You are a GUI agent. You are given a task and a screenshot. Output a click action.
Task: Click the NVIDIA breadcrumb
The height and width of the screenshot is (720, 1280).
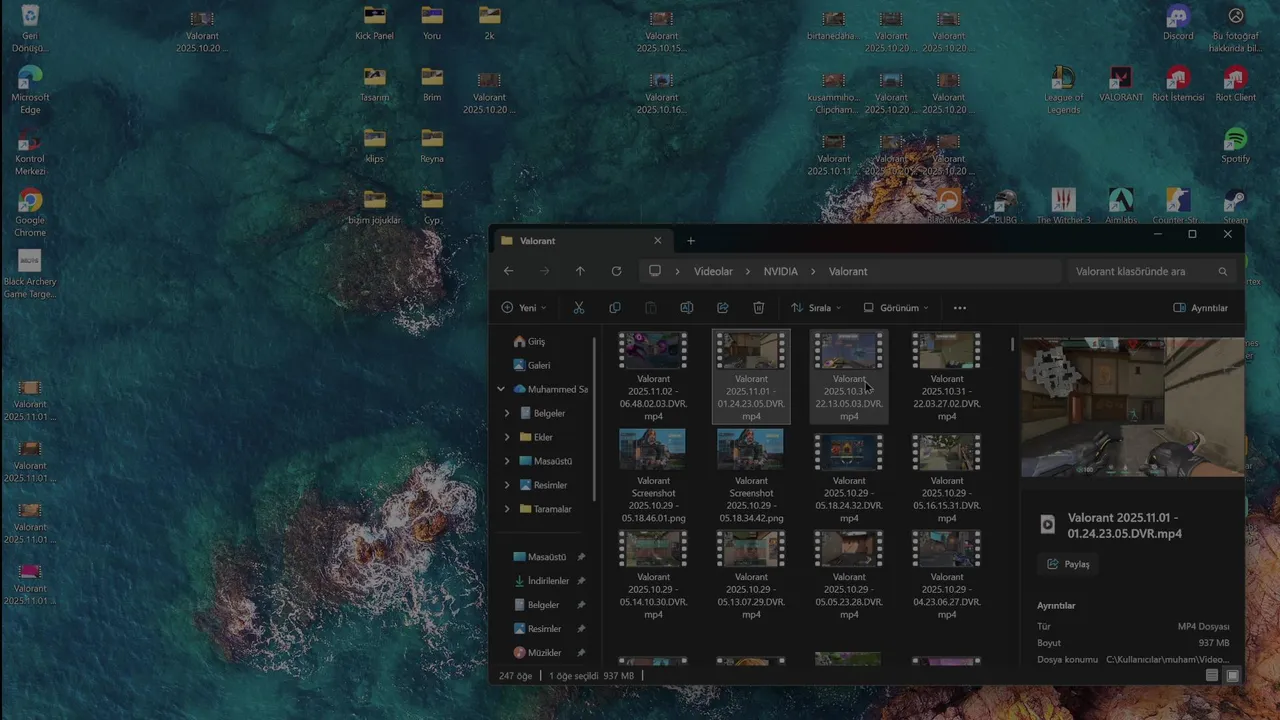pos(780,271)
